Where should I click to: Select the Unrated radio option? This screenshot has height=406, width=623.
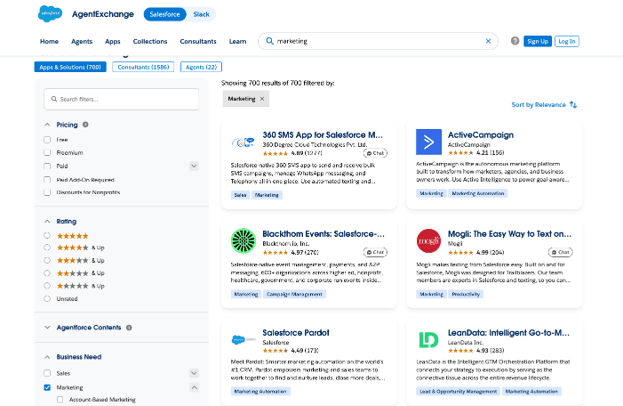click(47, 299)
